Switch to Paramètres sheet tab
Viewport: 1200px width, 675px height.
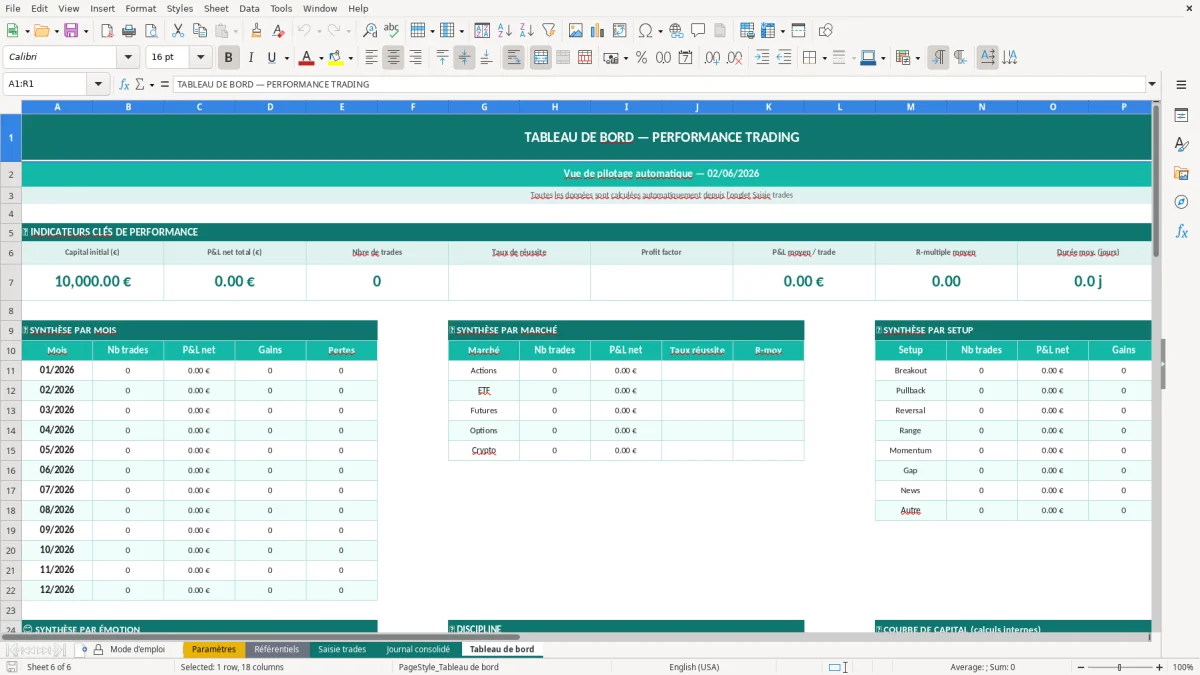214,649
